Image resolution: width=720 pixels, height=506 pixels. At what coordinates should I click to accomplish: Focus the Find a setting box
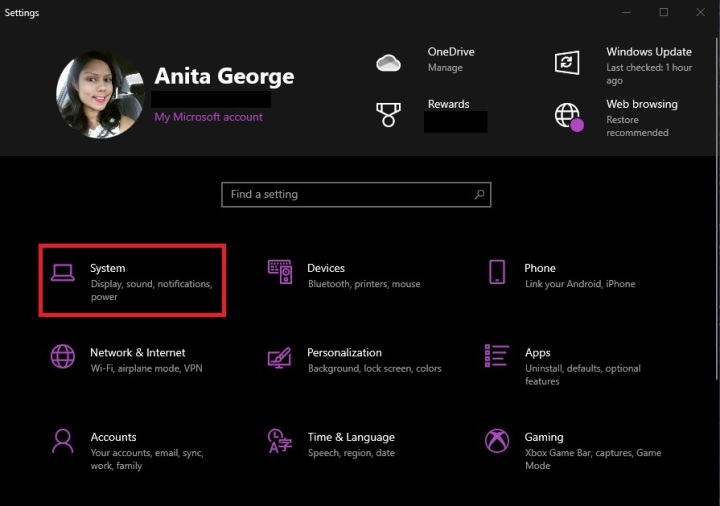point(356,195)
